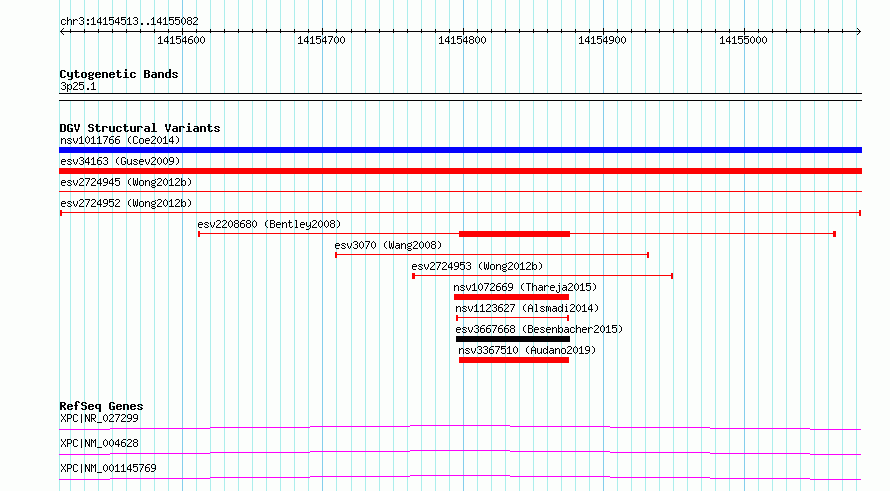
Task: Click the blue nsv1011766 variant bar
Action: (460, 150)
